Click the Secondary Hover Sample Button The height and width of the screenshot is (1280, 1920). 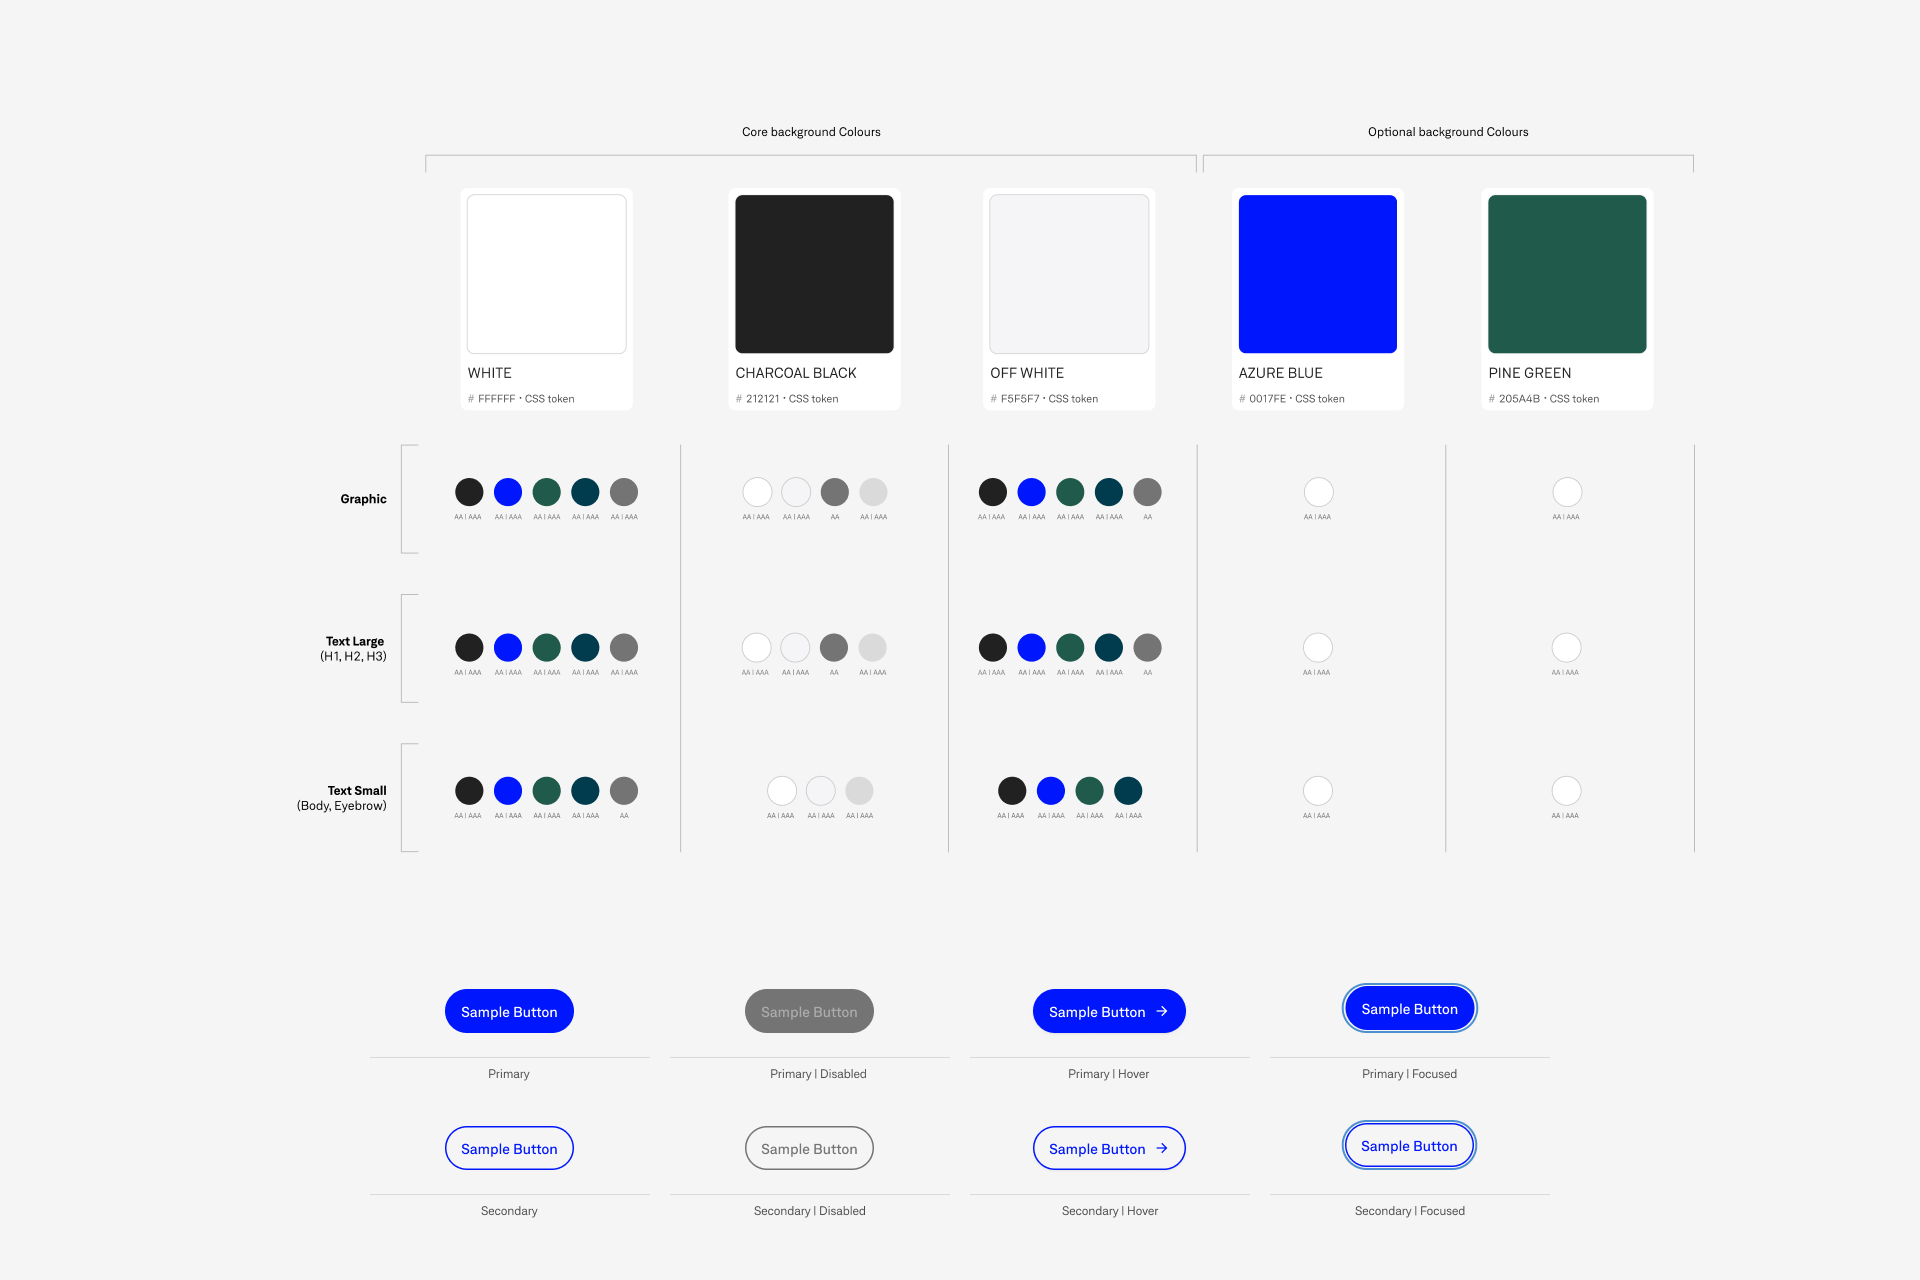[1109, 1148]
